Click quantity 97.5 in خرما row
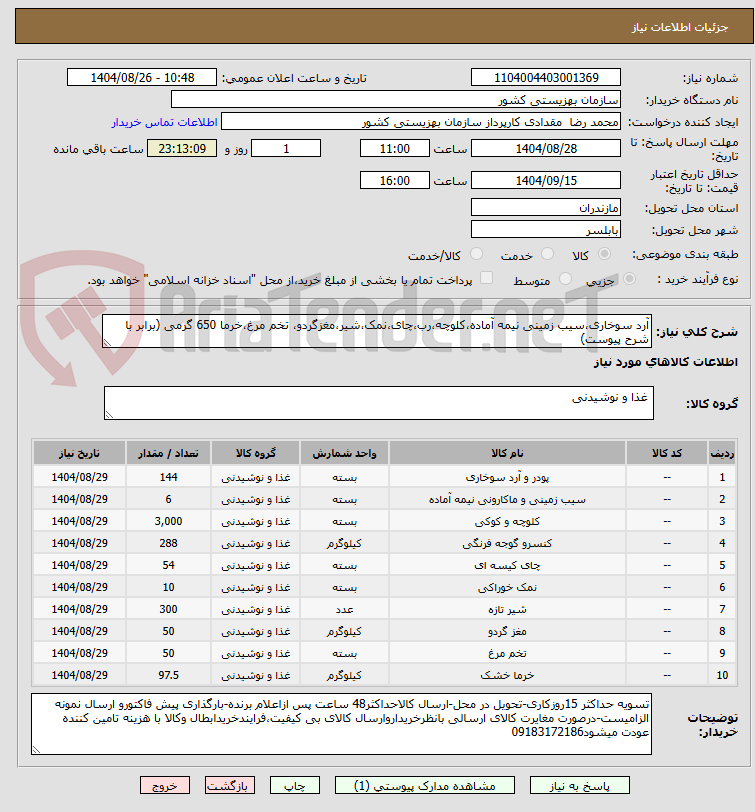The height and width of the screenshot is (812, 755). (168, 676)
